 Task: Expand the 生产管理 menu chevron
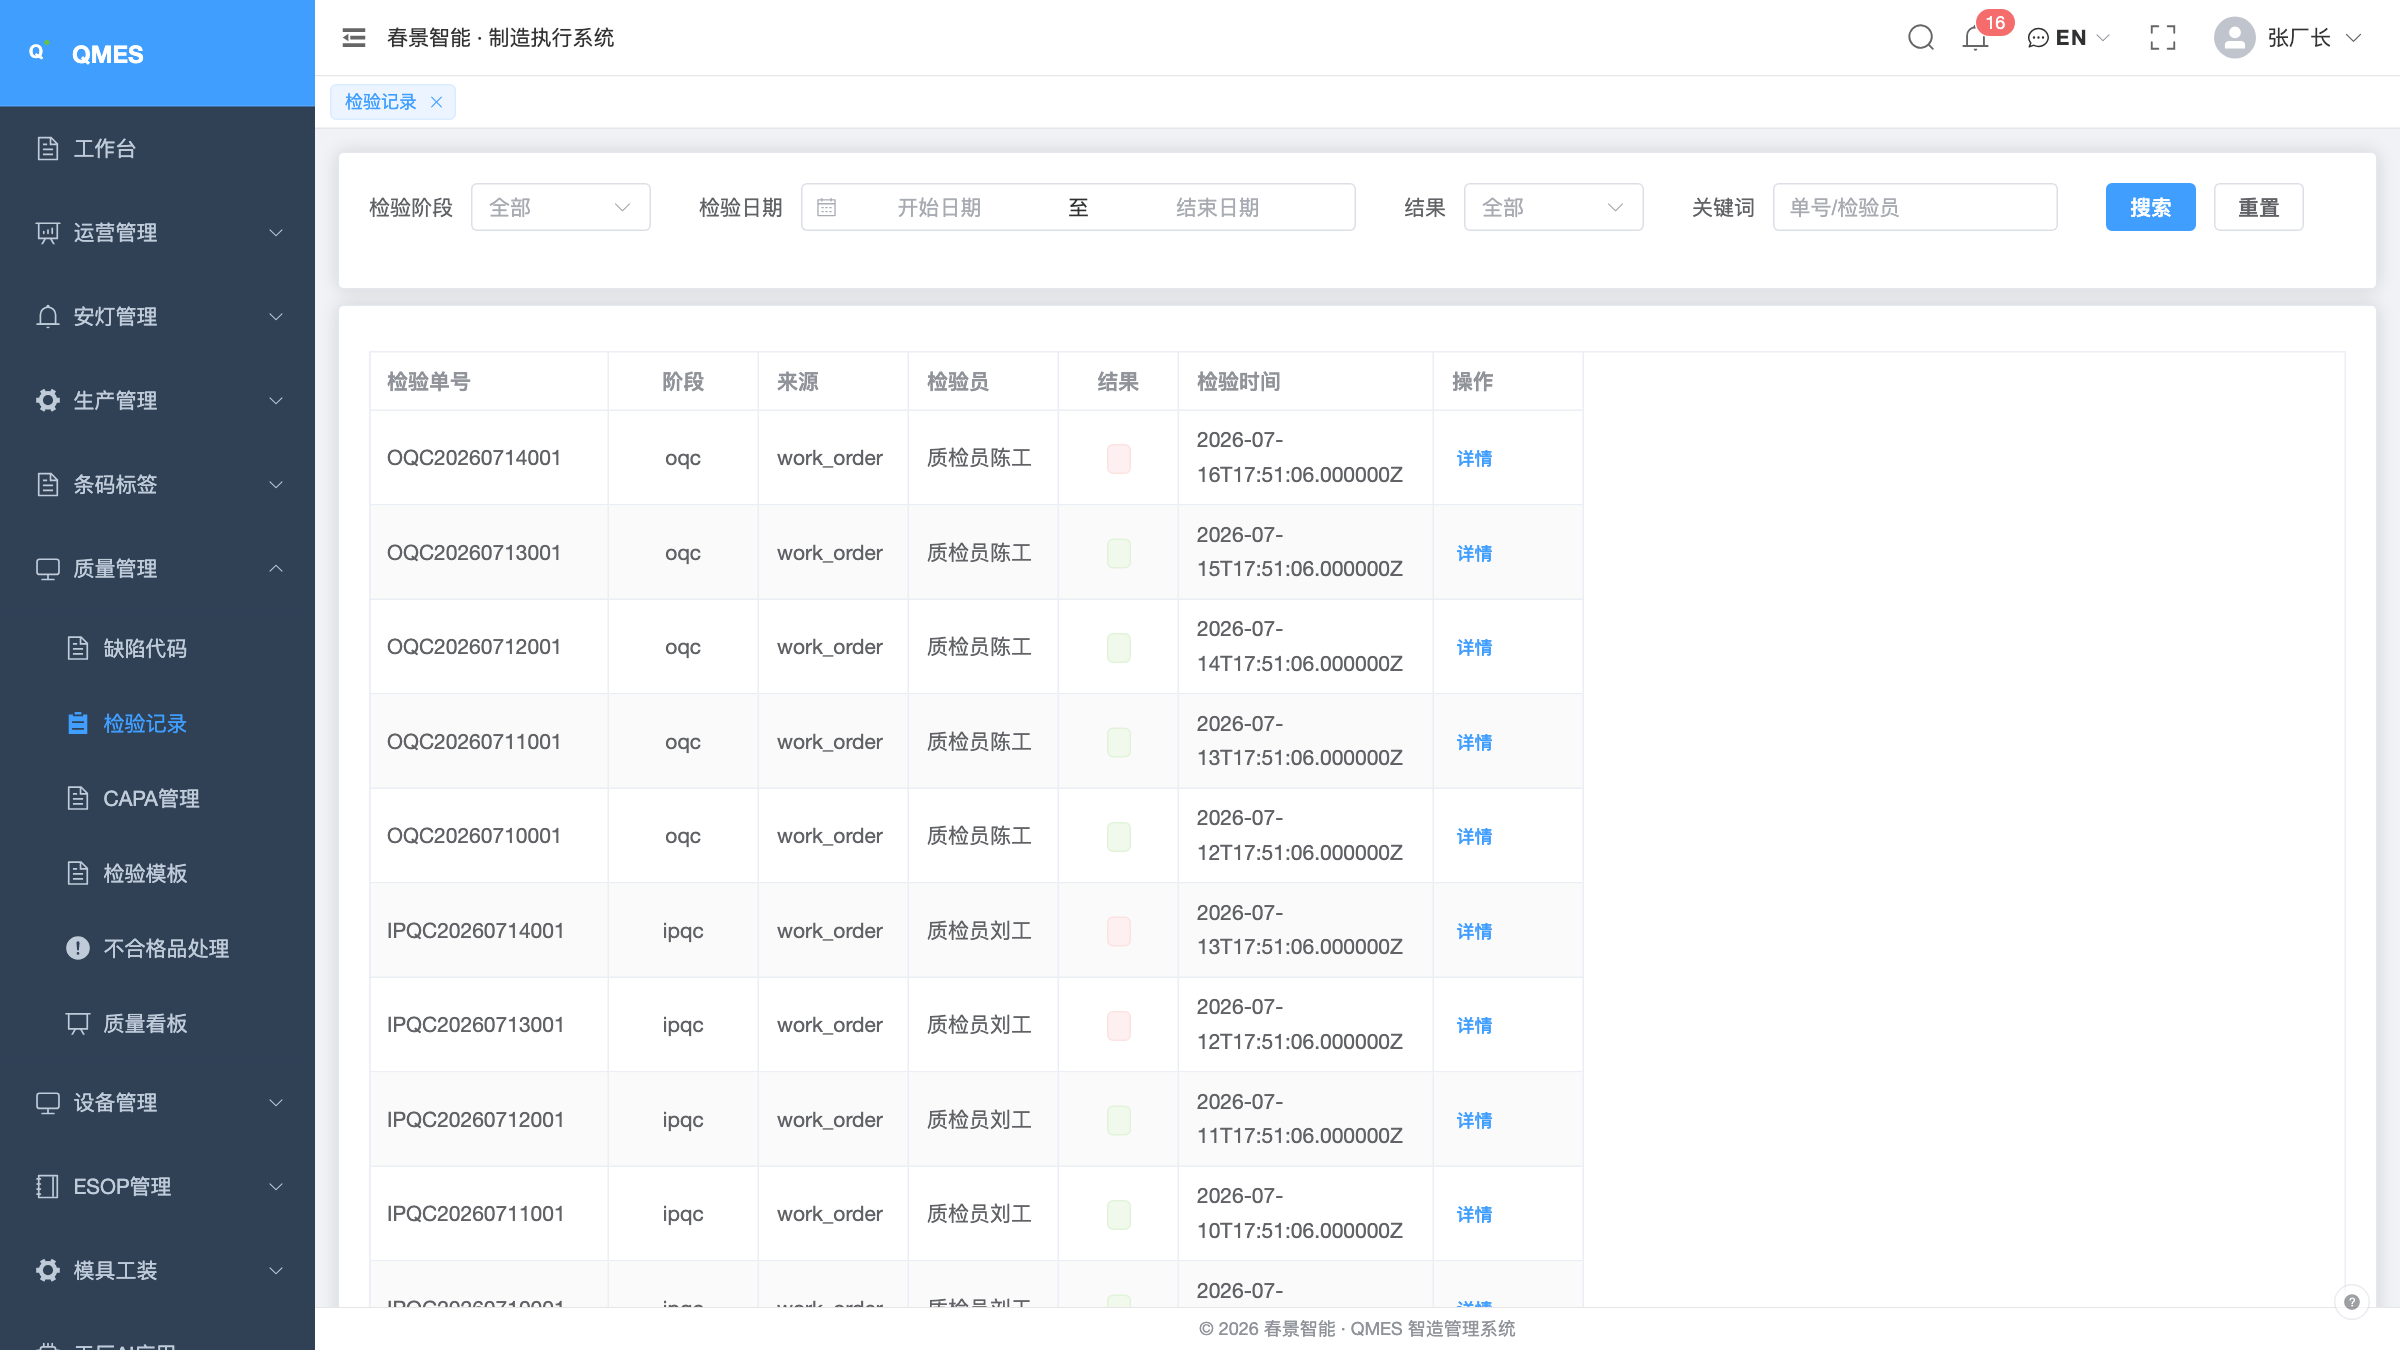(x=277, y=401)
